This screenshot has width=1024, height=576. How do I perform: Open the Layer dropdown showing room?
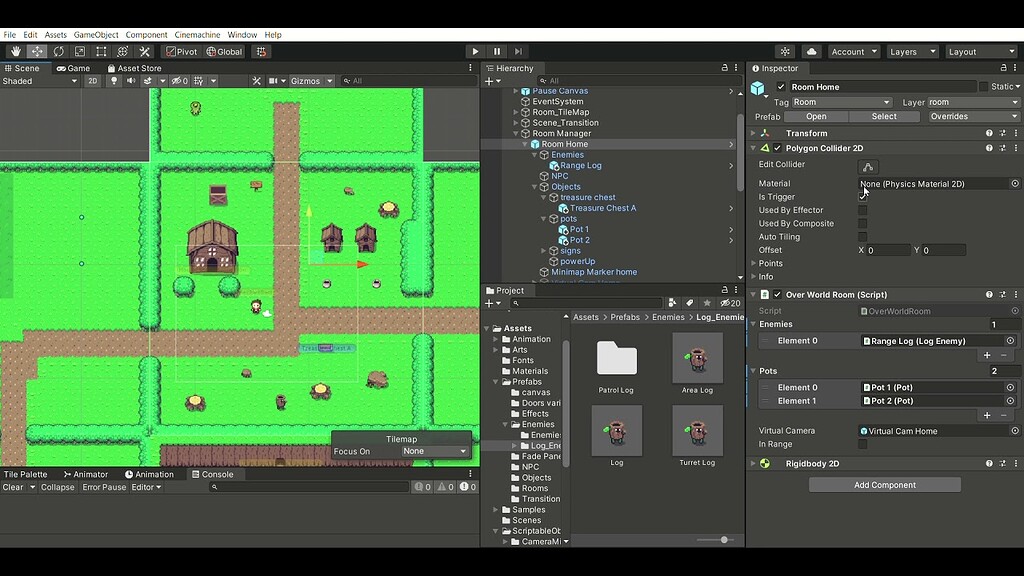(x=971, y=102)
